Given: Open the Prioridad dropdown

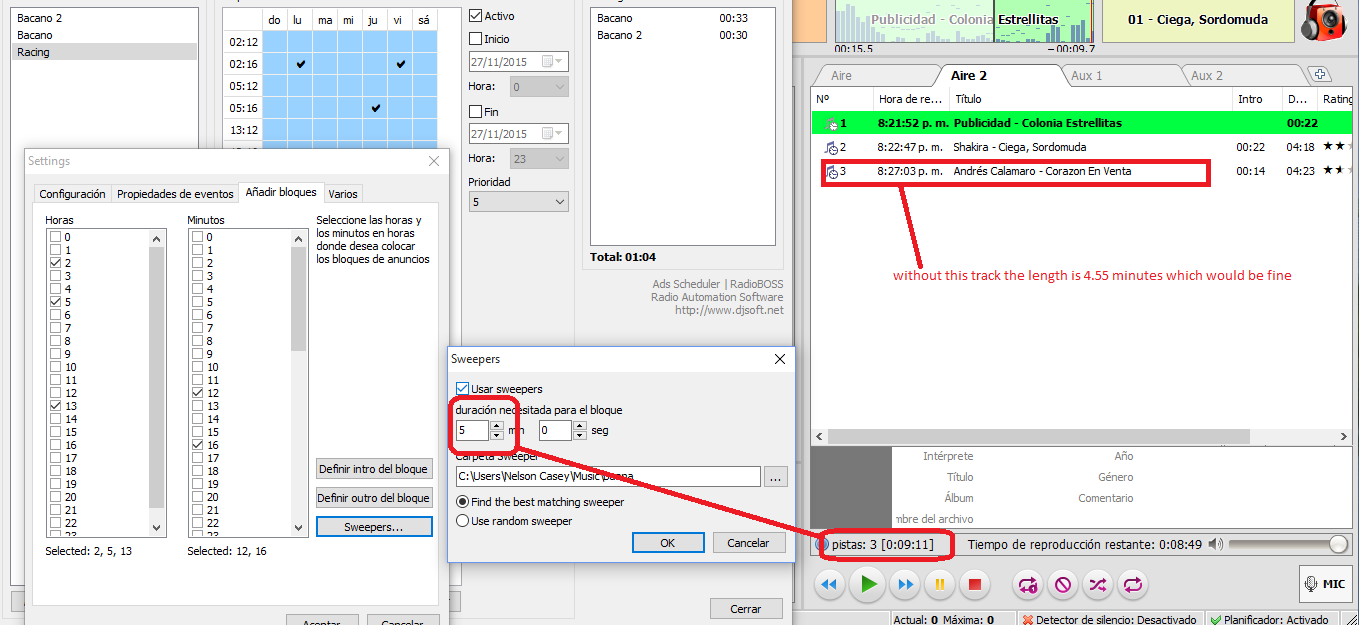Looking at the screenshot, I should click(518, 202).
